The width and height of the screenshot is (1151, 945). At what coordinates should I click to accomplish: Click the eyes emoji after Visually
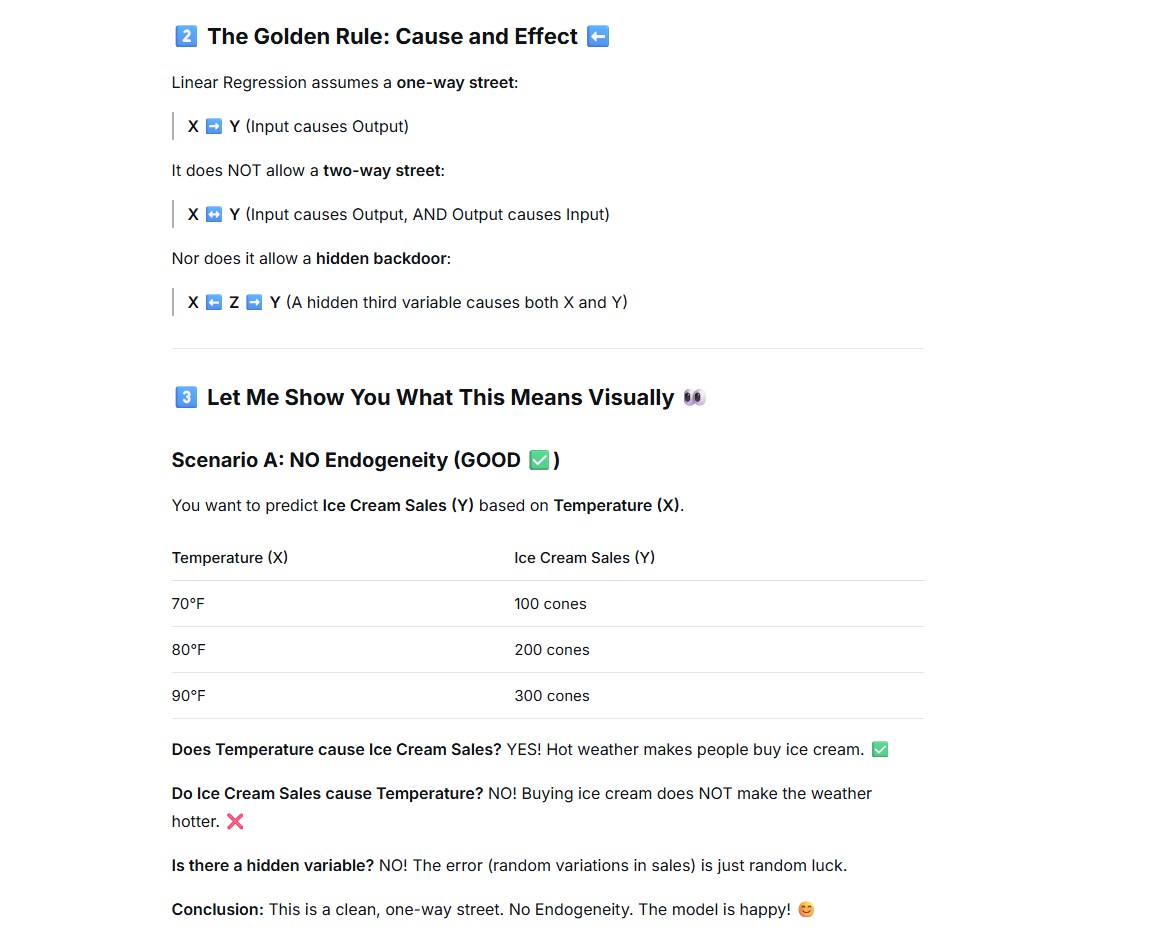coord(694,397)
